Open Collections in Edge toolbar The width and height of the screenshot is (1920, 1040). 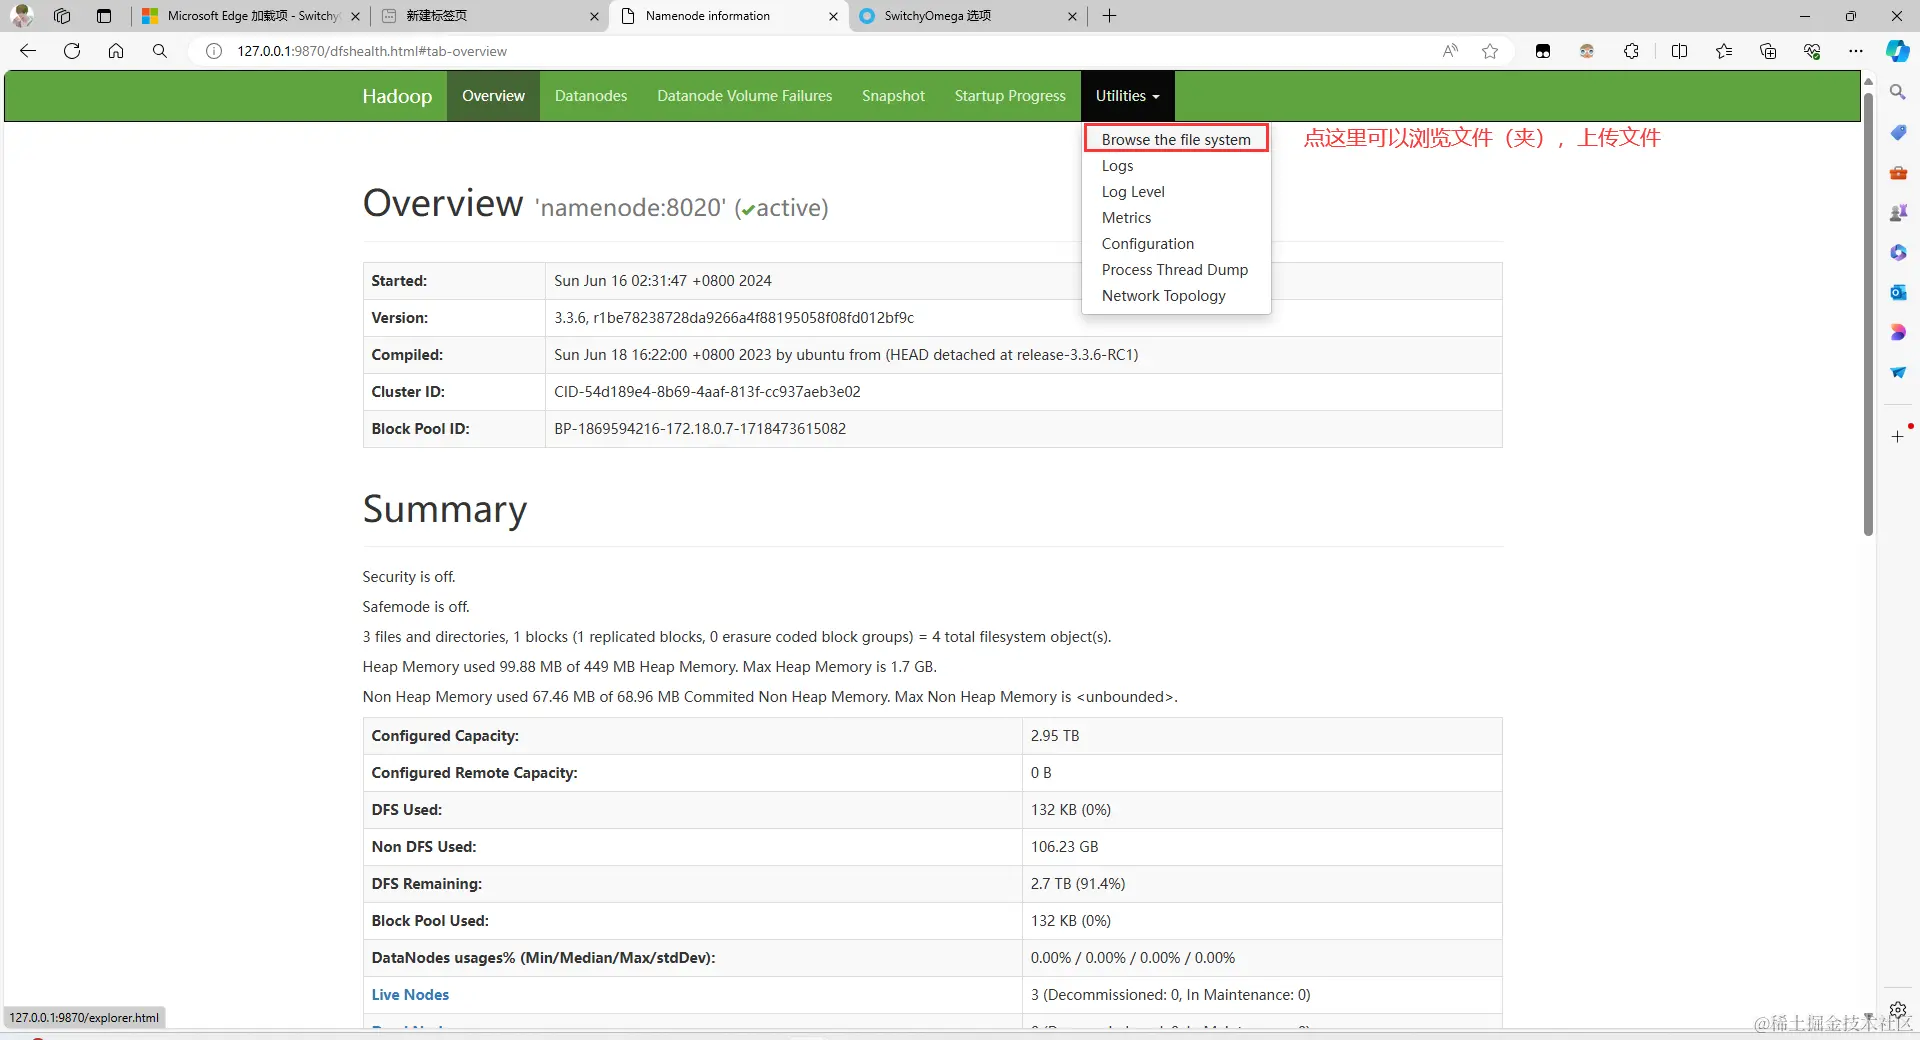1768,51
